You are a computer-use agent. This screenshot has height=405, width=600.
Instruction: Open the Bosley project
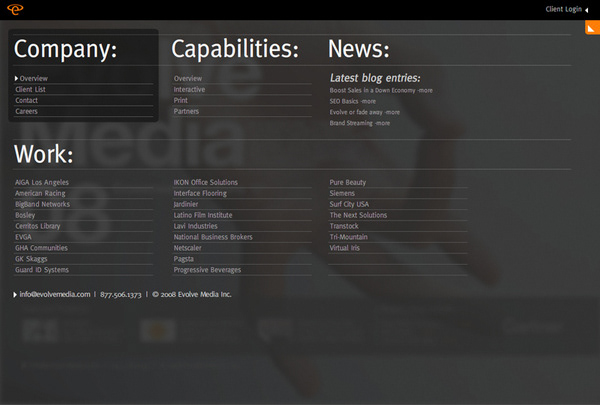click(x=25, y=215)
